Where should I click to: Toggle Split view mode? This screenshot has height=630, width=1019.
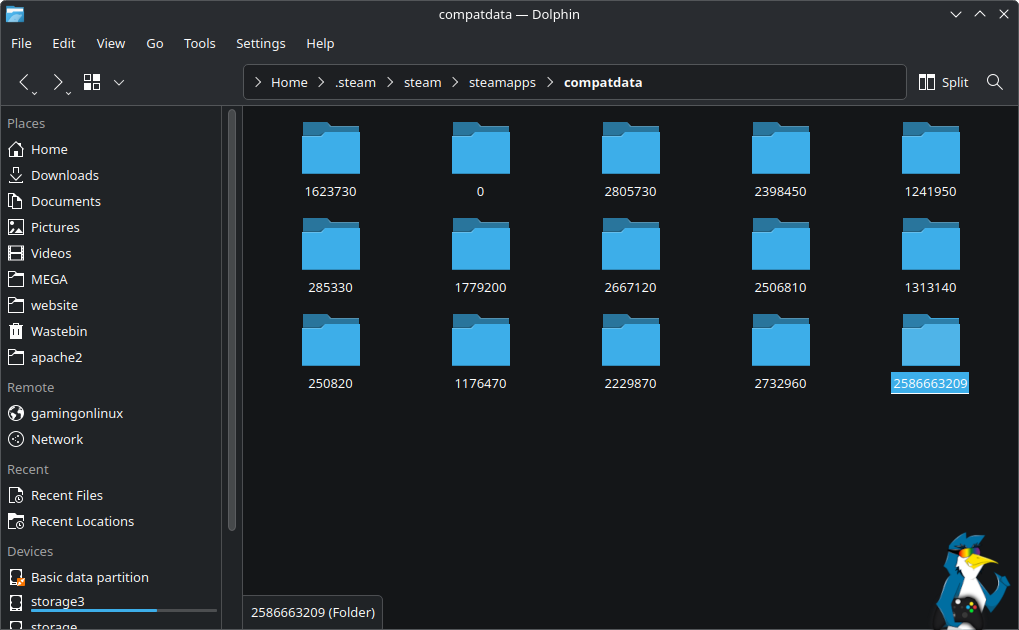pos(943,82)
